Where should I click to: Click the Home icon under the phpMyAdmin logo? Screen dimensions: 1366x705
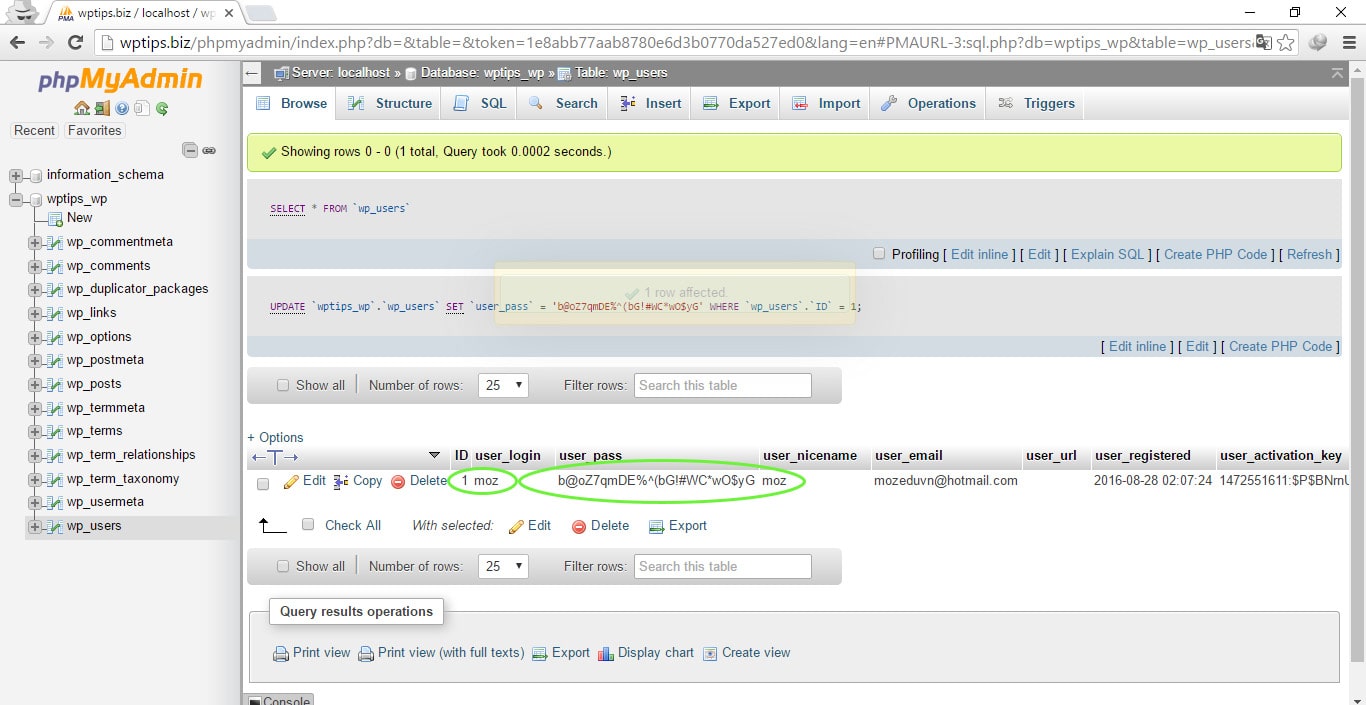tap(82, 109)
